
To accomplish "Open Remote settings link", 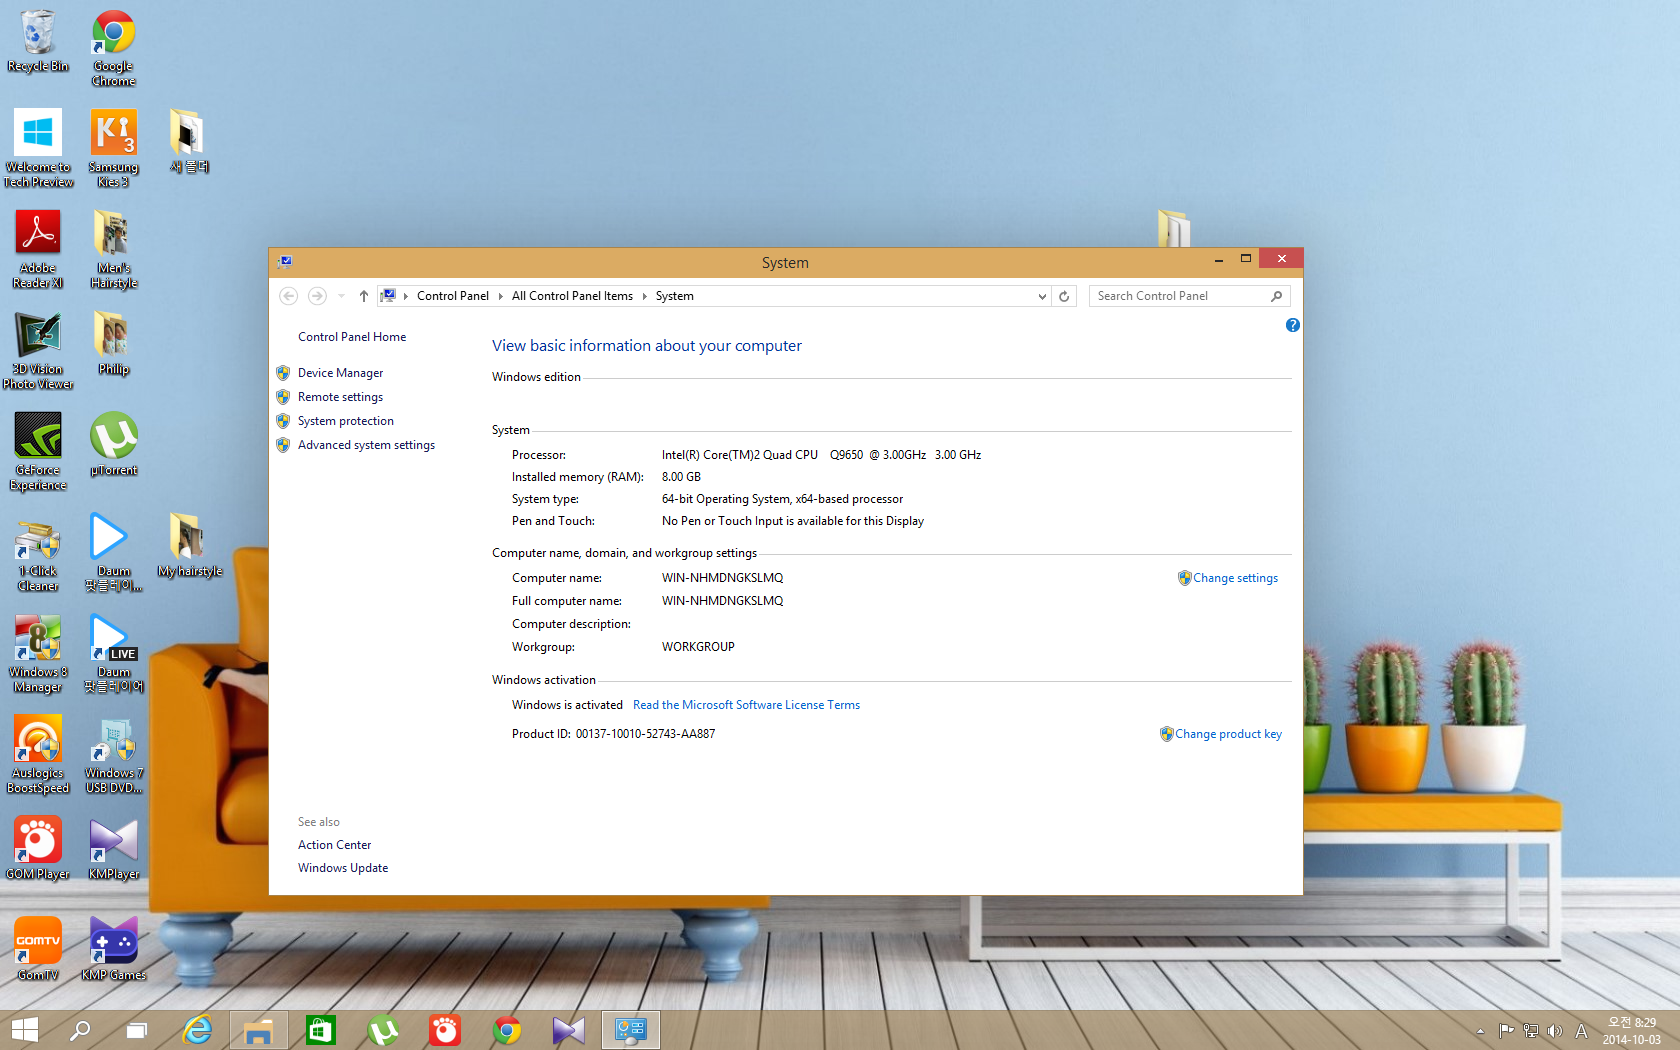I will tap(340, 397).
